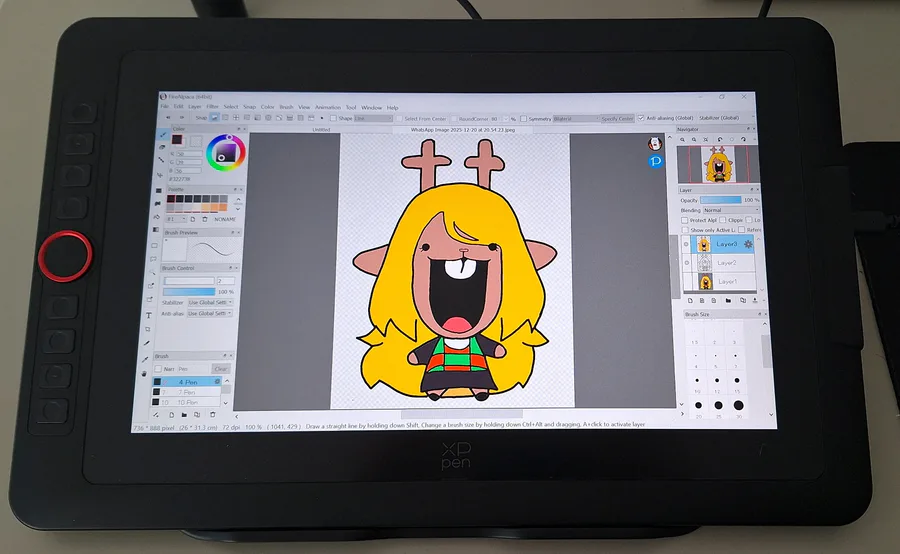Rotate the view right in the Navigator
The image size is (900, 554).
(743, 140)
